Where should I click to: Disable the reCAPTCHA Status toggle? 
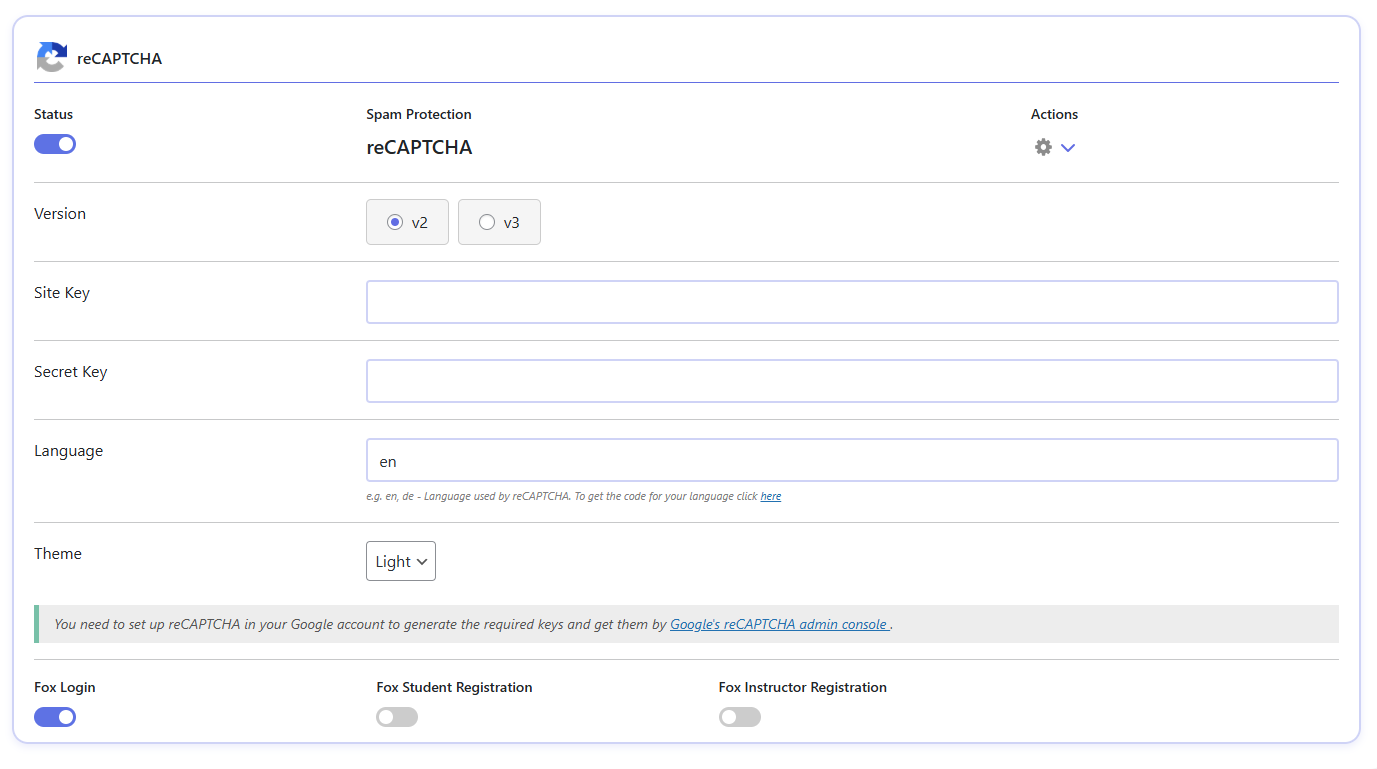55,144
